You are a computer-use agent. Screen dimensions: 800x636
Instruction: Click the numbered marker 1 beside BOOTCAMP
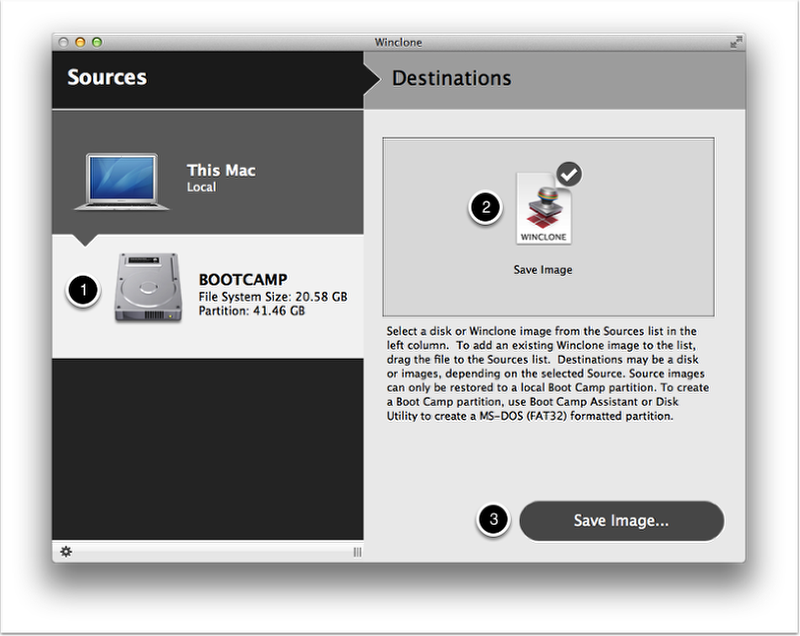coord(83,289)
